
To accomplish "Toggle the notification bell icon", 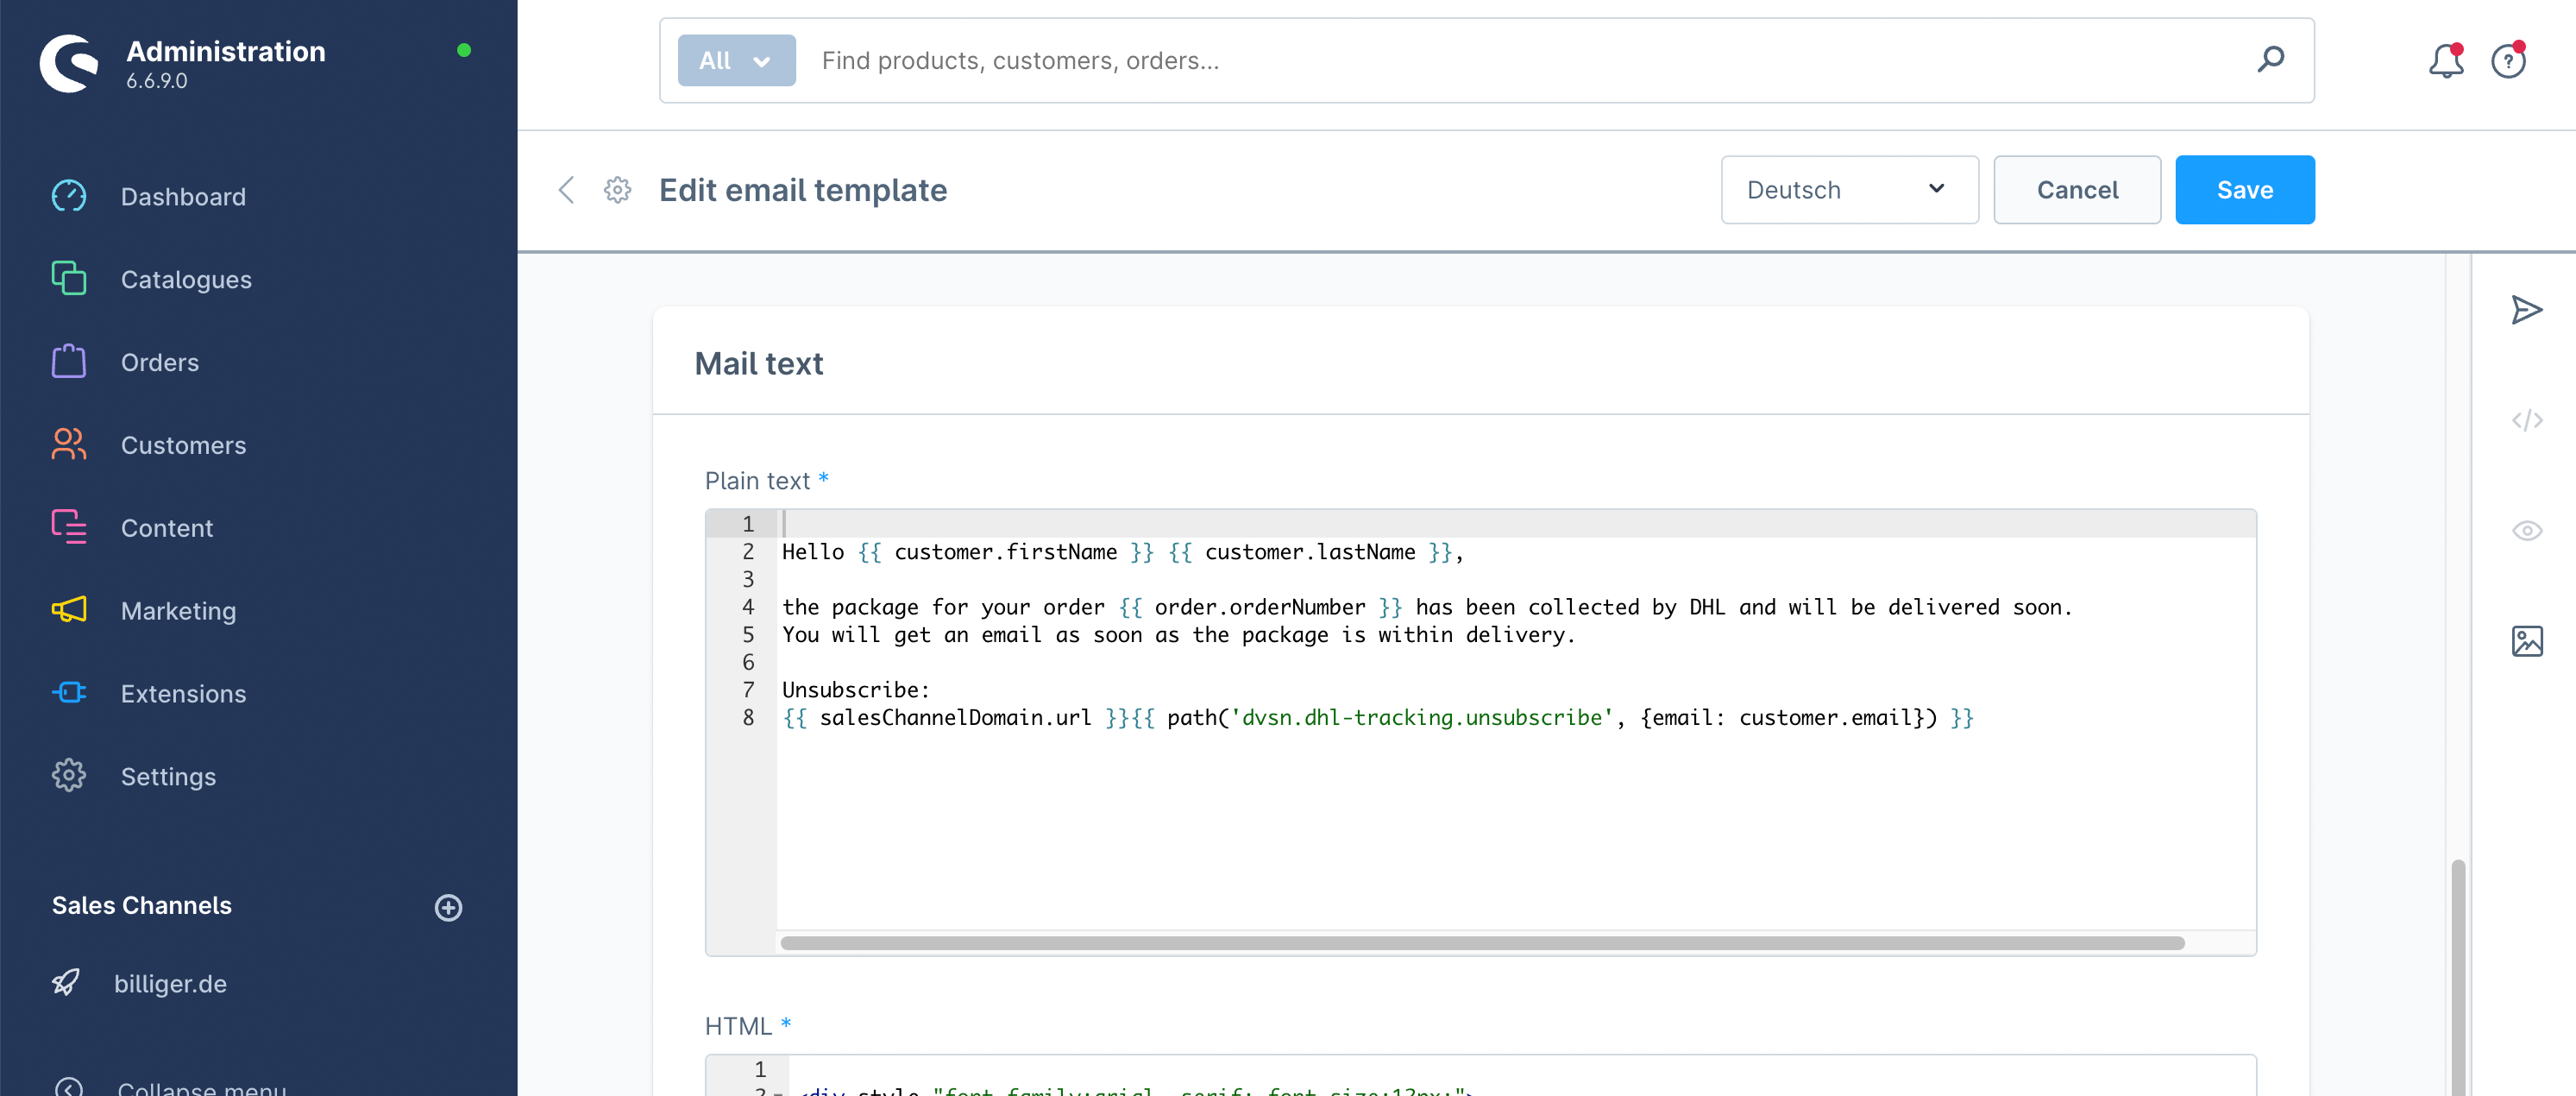I will [x=2447, y=60].
